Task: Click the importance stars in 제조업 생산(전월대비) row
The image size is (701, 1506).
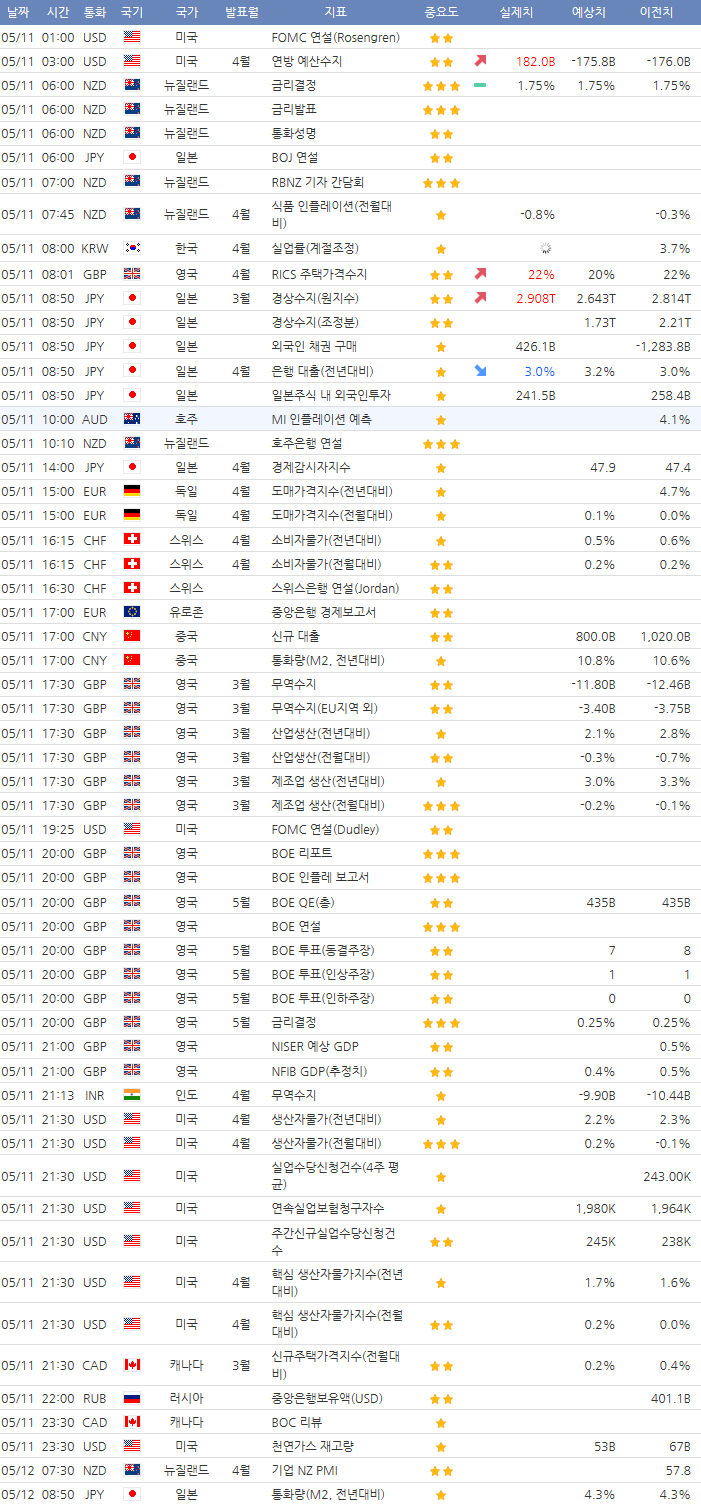Action: 441,805
